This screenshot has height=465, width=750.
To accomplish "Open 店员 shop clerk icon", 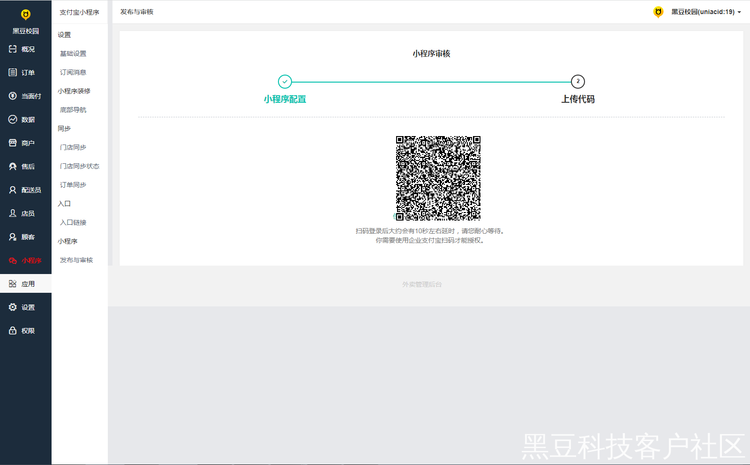I will point(13,213).
